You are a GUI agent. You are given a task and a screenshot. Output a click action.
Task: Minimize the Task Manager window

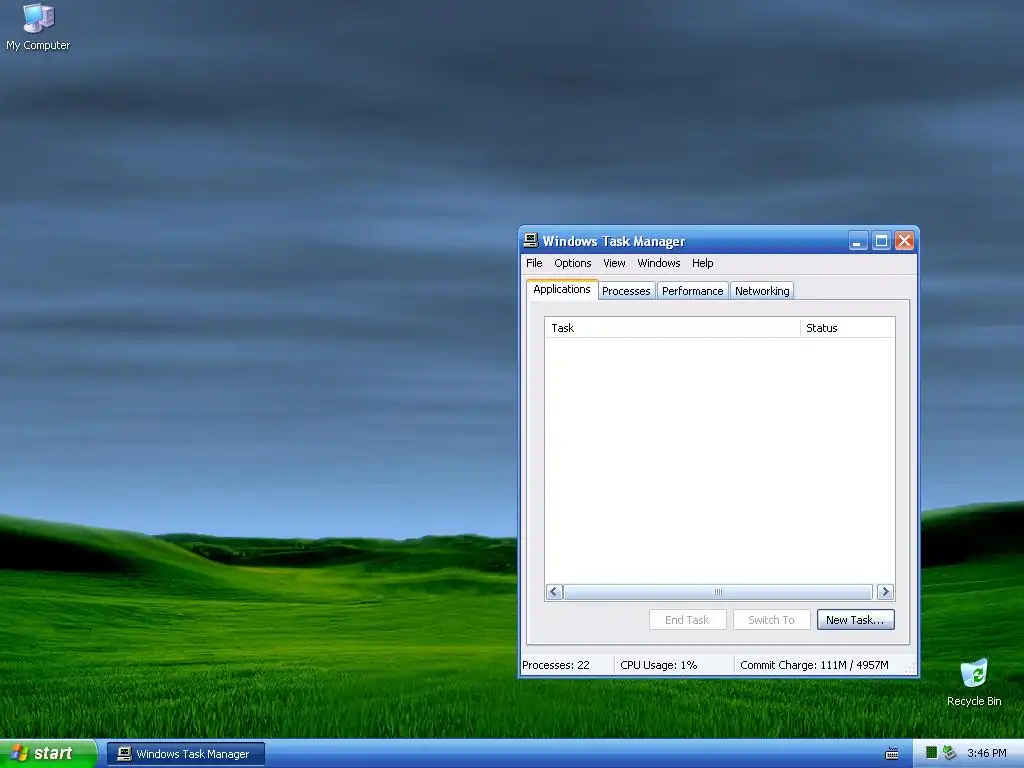(x=857, y=241)
